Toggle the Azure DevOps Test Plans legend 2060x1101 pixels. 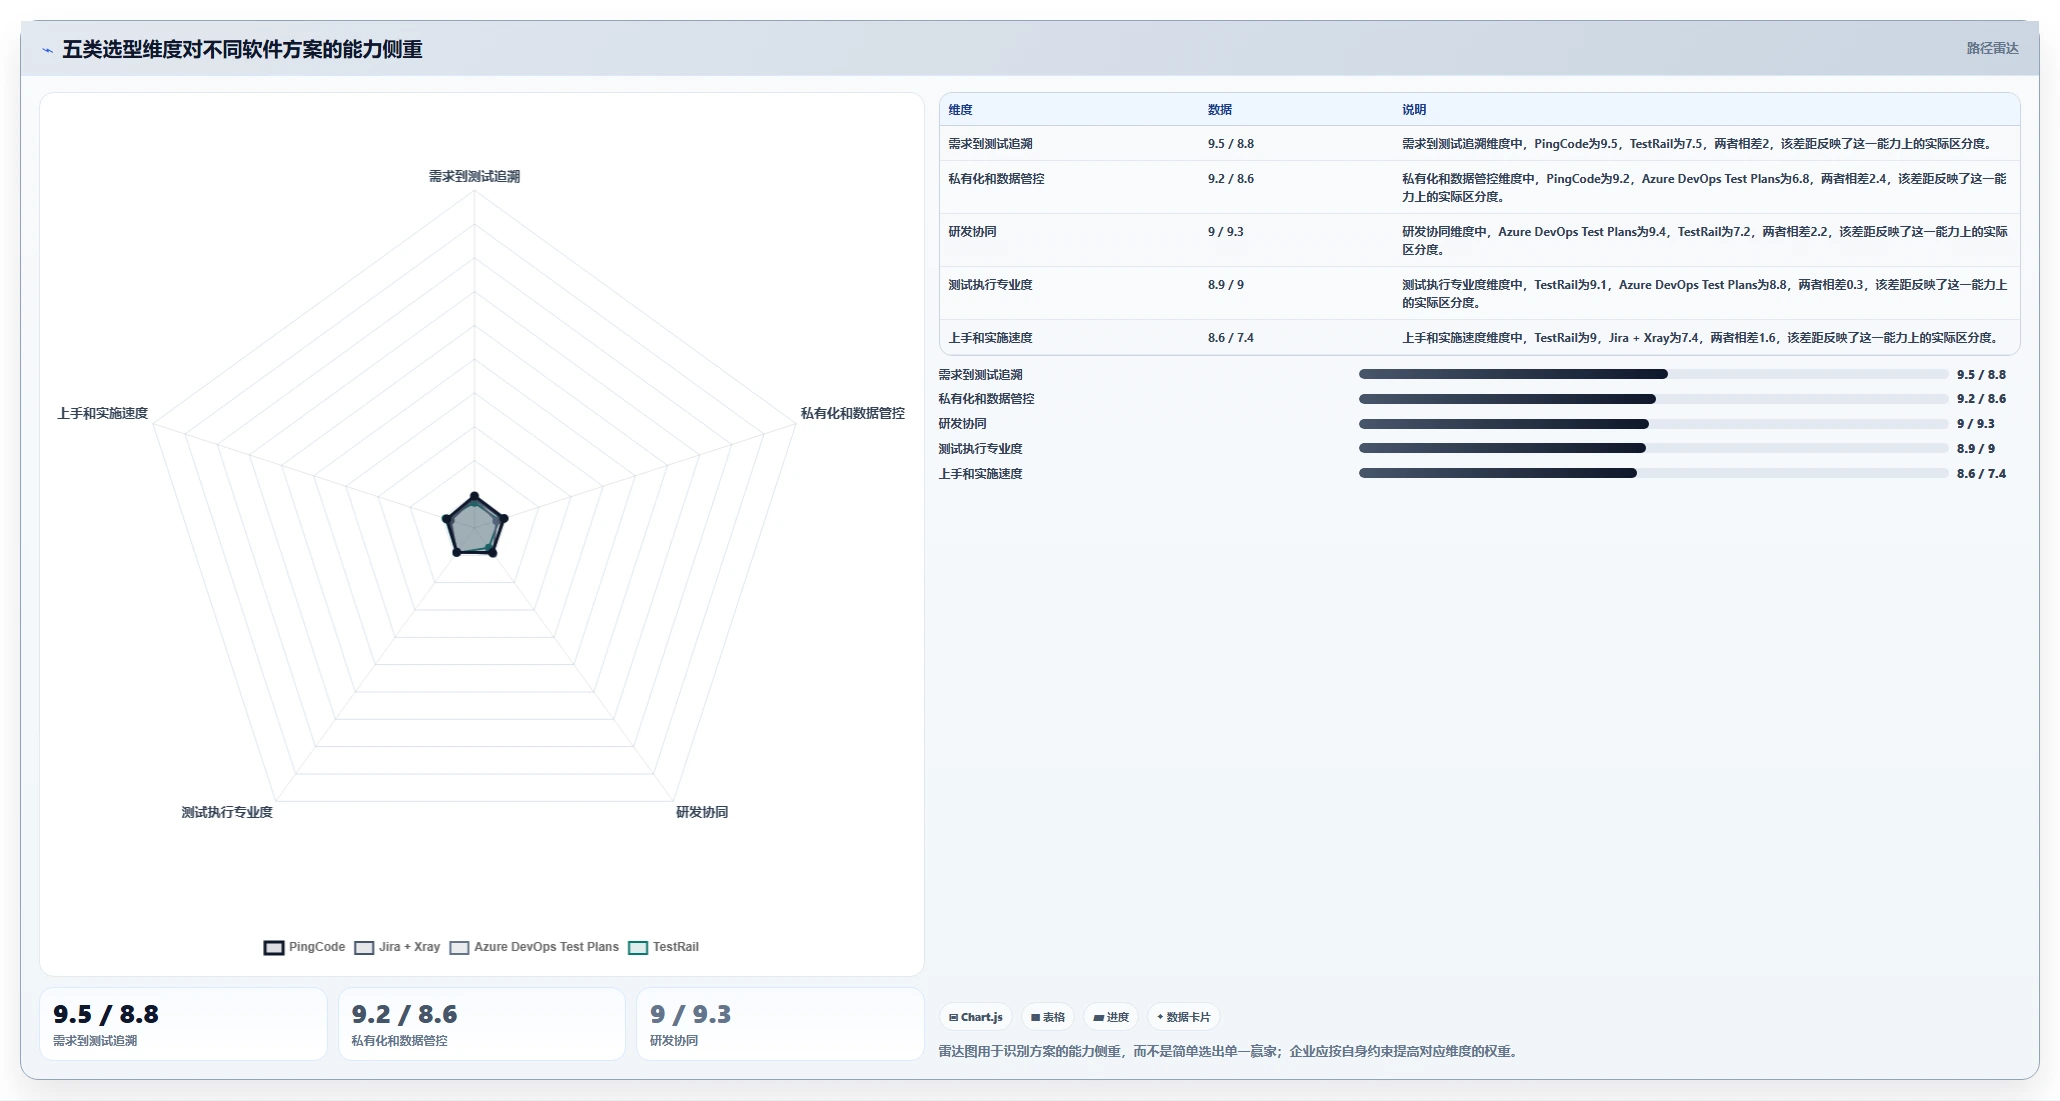534,947
